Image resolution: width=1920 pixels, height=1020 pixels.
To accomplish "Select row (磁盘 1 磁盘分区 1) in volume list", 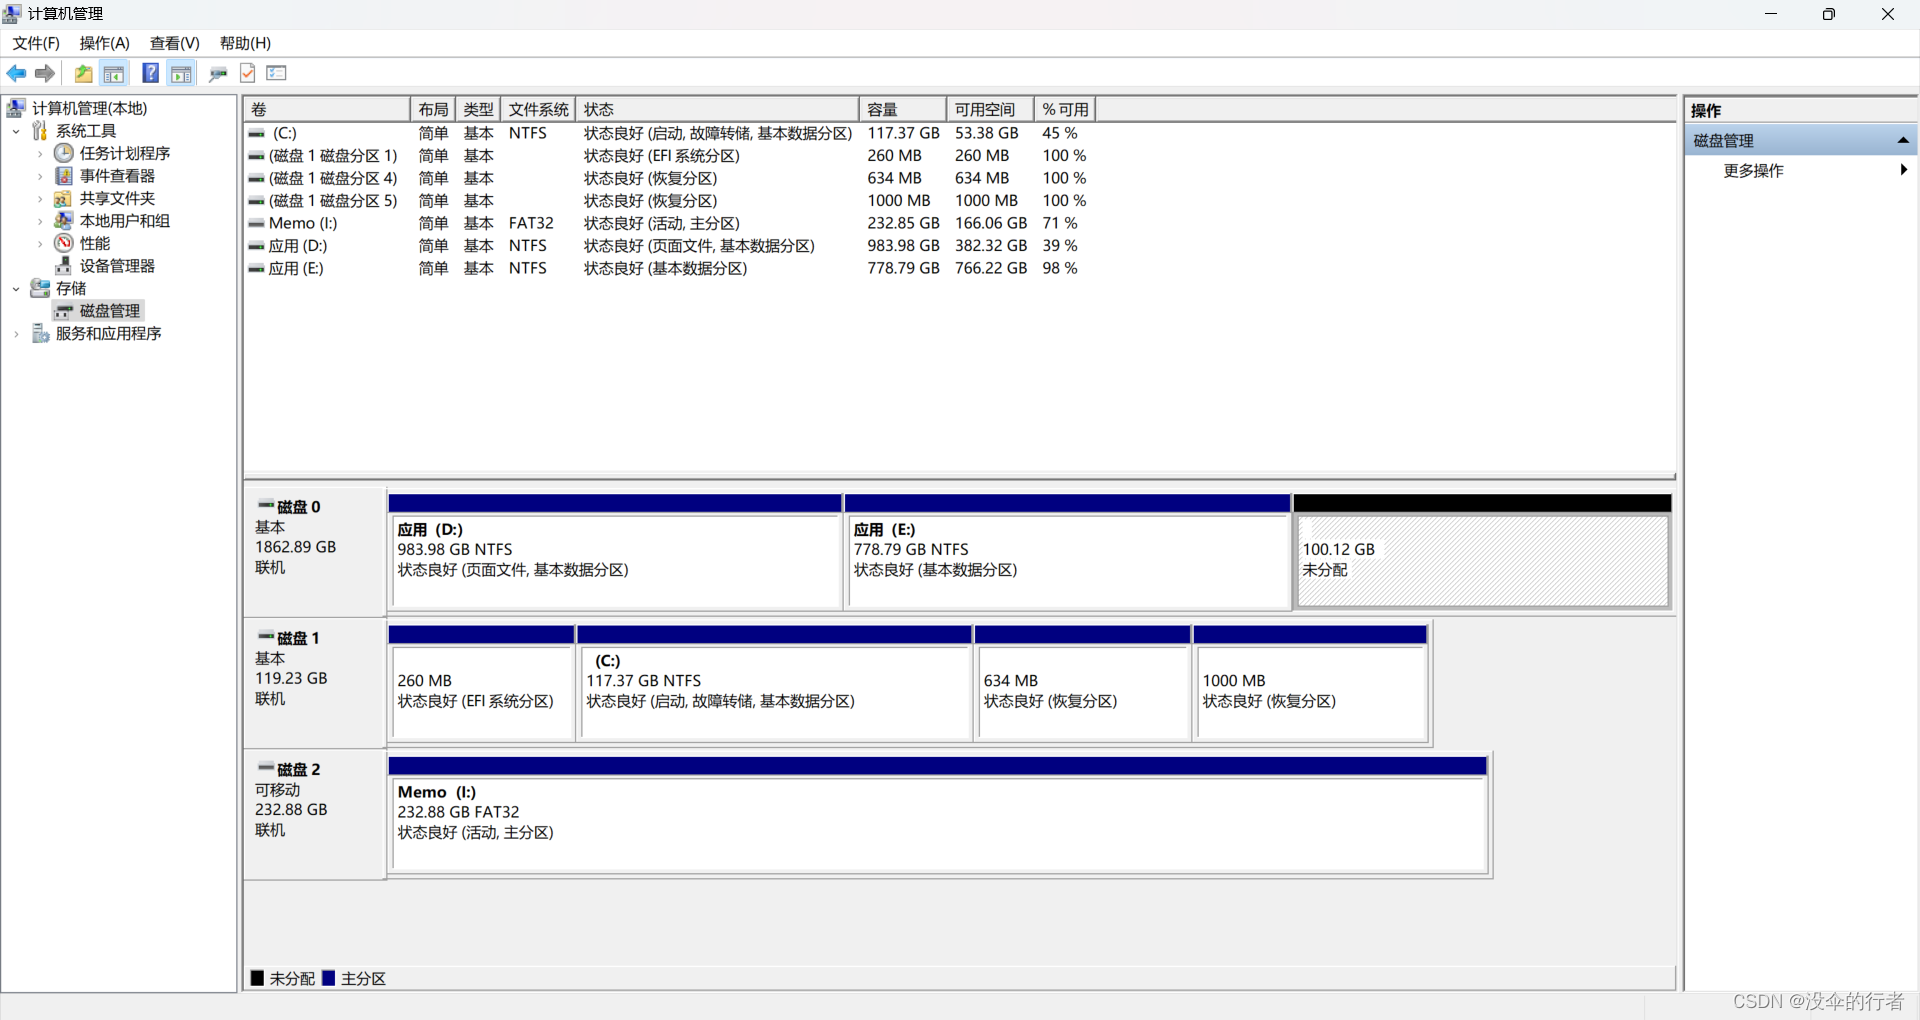I will tap(668, 156).
